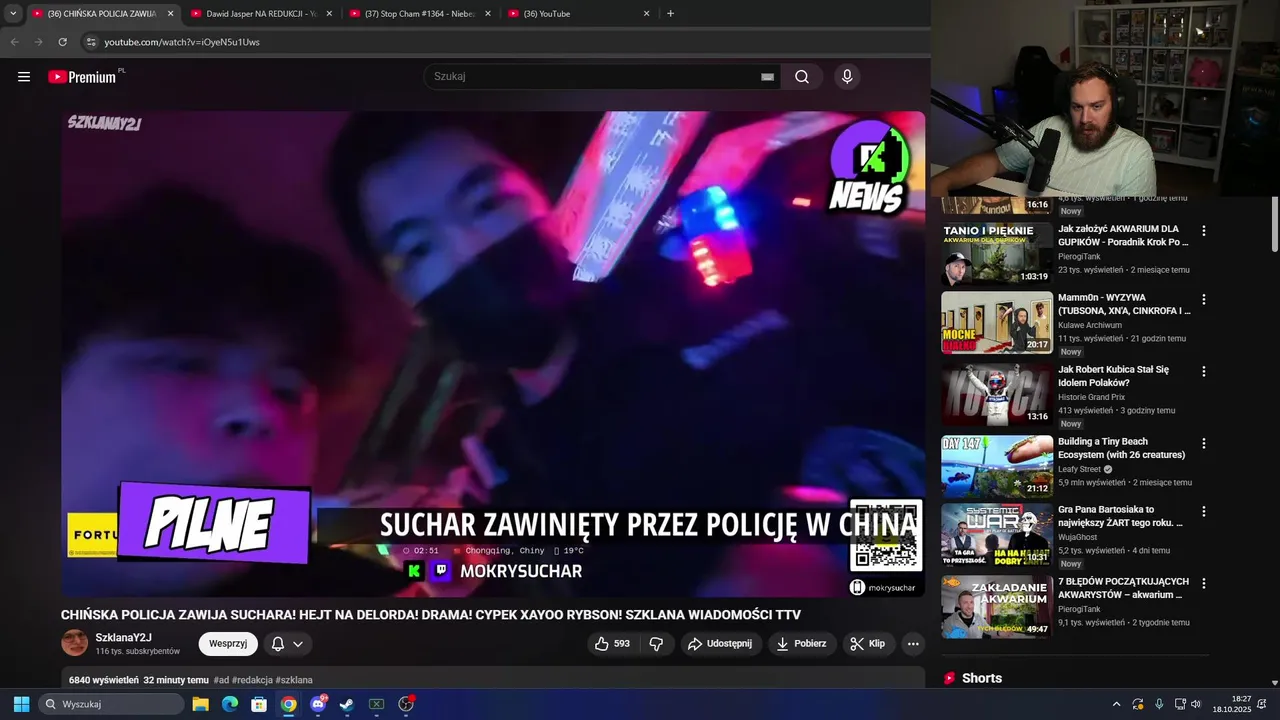Open the YouTube guide hamburger menu
The width and height of the screenshot is (1280, 720).
(x=24, y=77)
